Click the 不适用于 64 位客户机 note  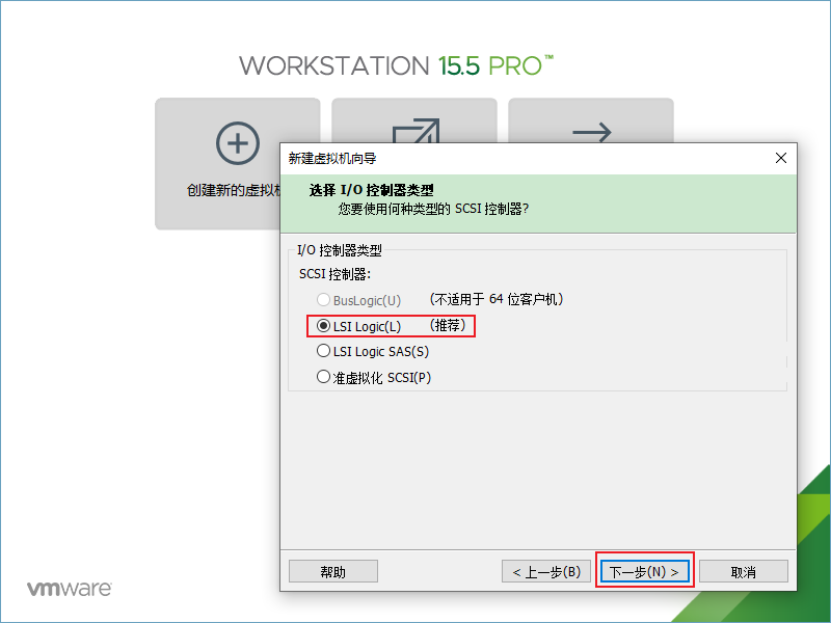[x=496, y=299]
